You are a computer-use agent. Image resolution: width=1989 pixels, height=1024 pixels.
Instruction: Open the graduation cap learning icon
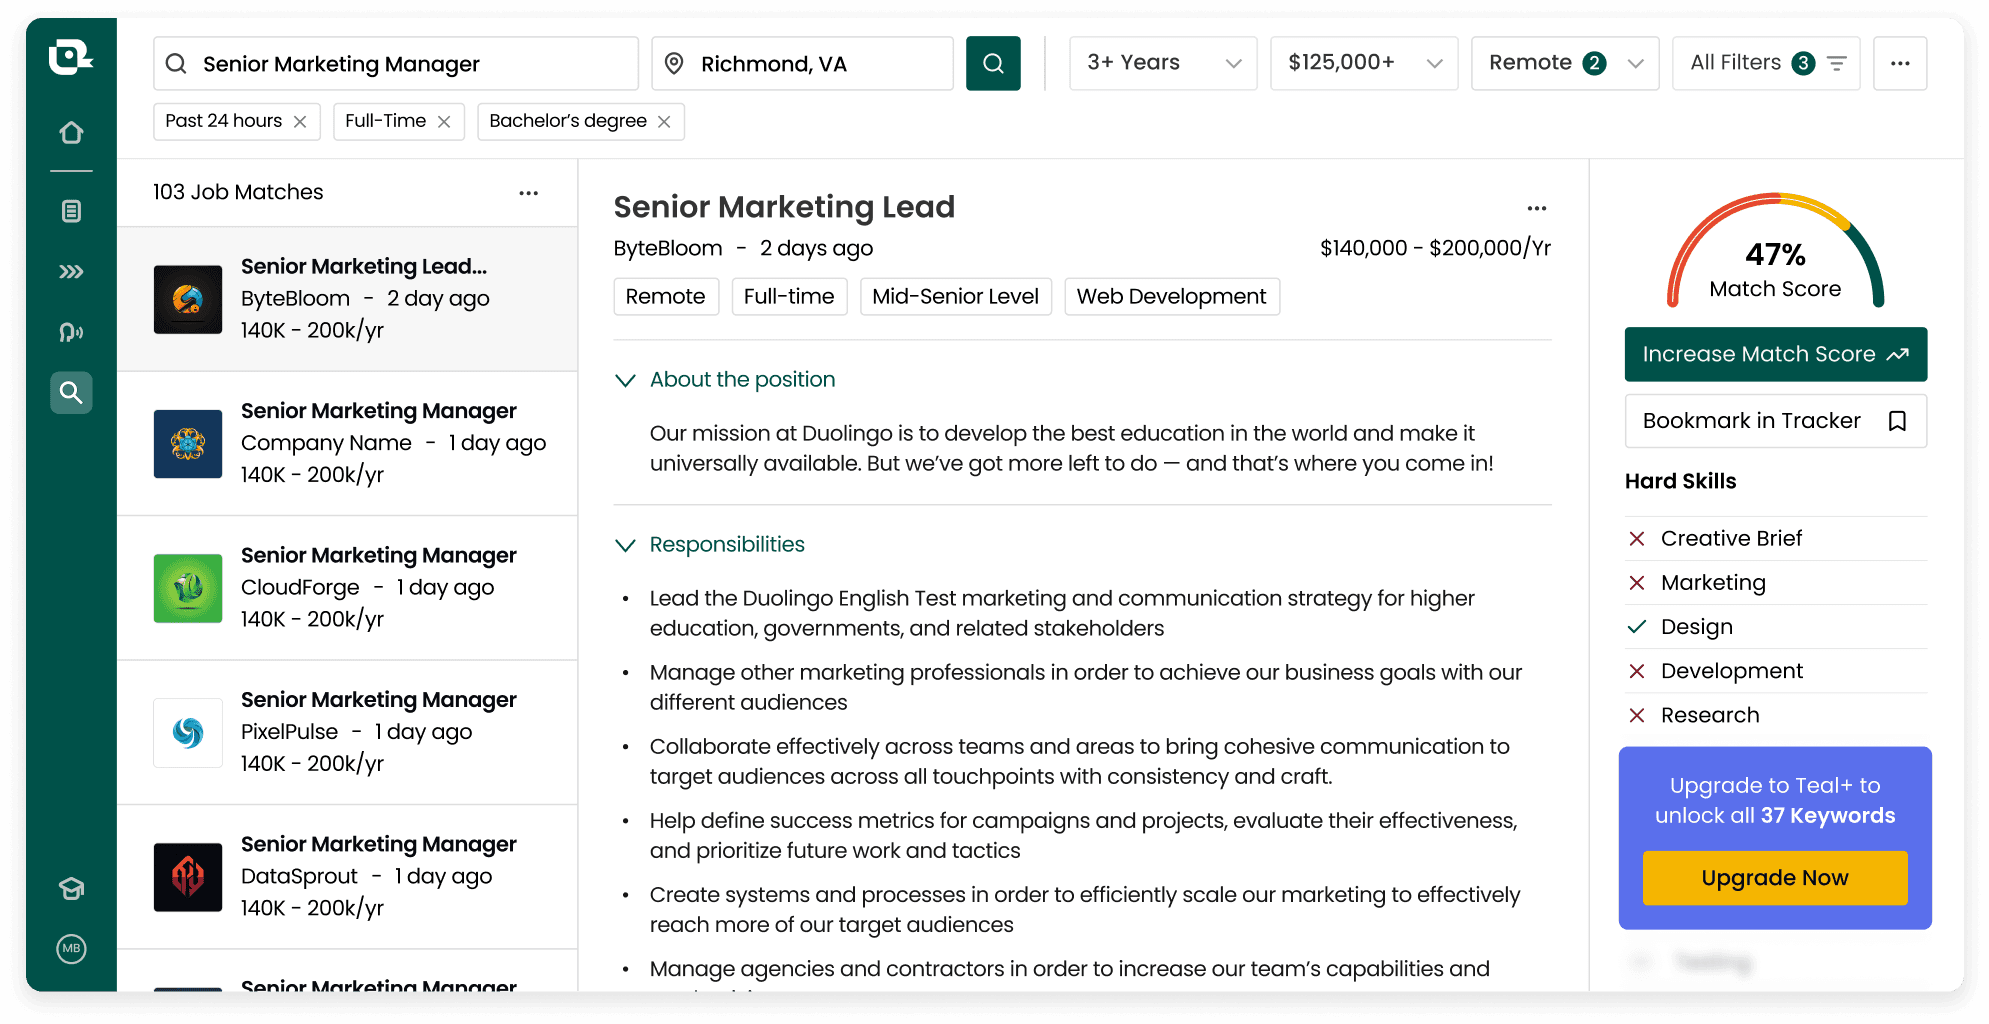71,888
